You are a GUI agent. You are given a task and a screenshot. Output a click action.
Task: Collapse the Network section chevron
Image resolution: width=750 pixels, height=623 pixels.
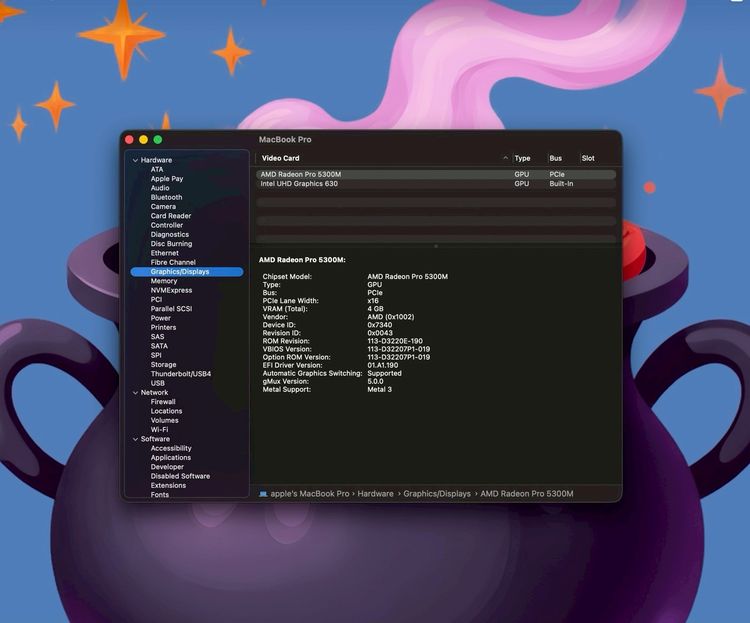click(135, 393)
